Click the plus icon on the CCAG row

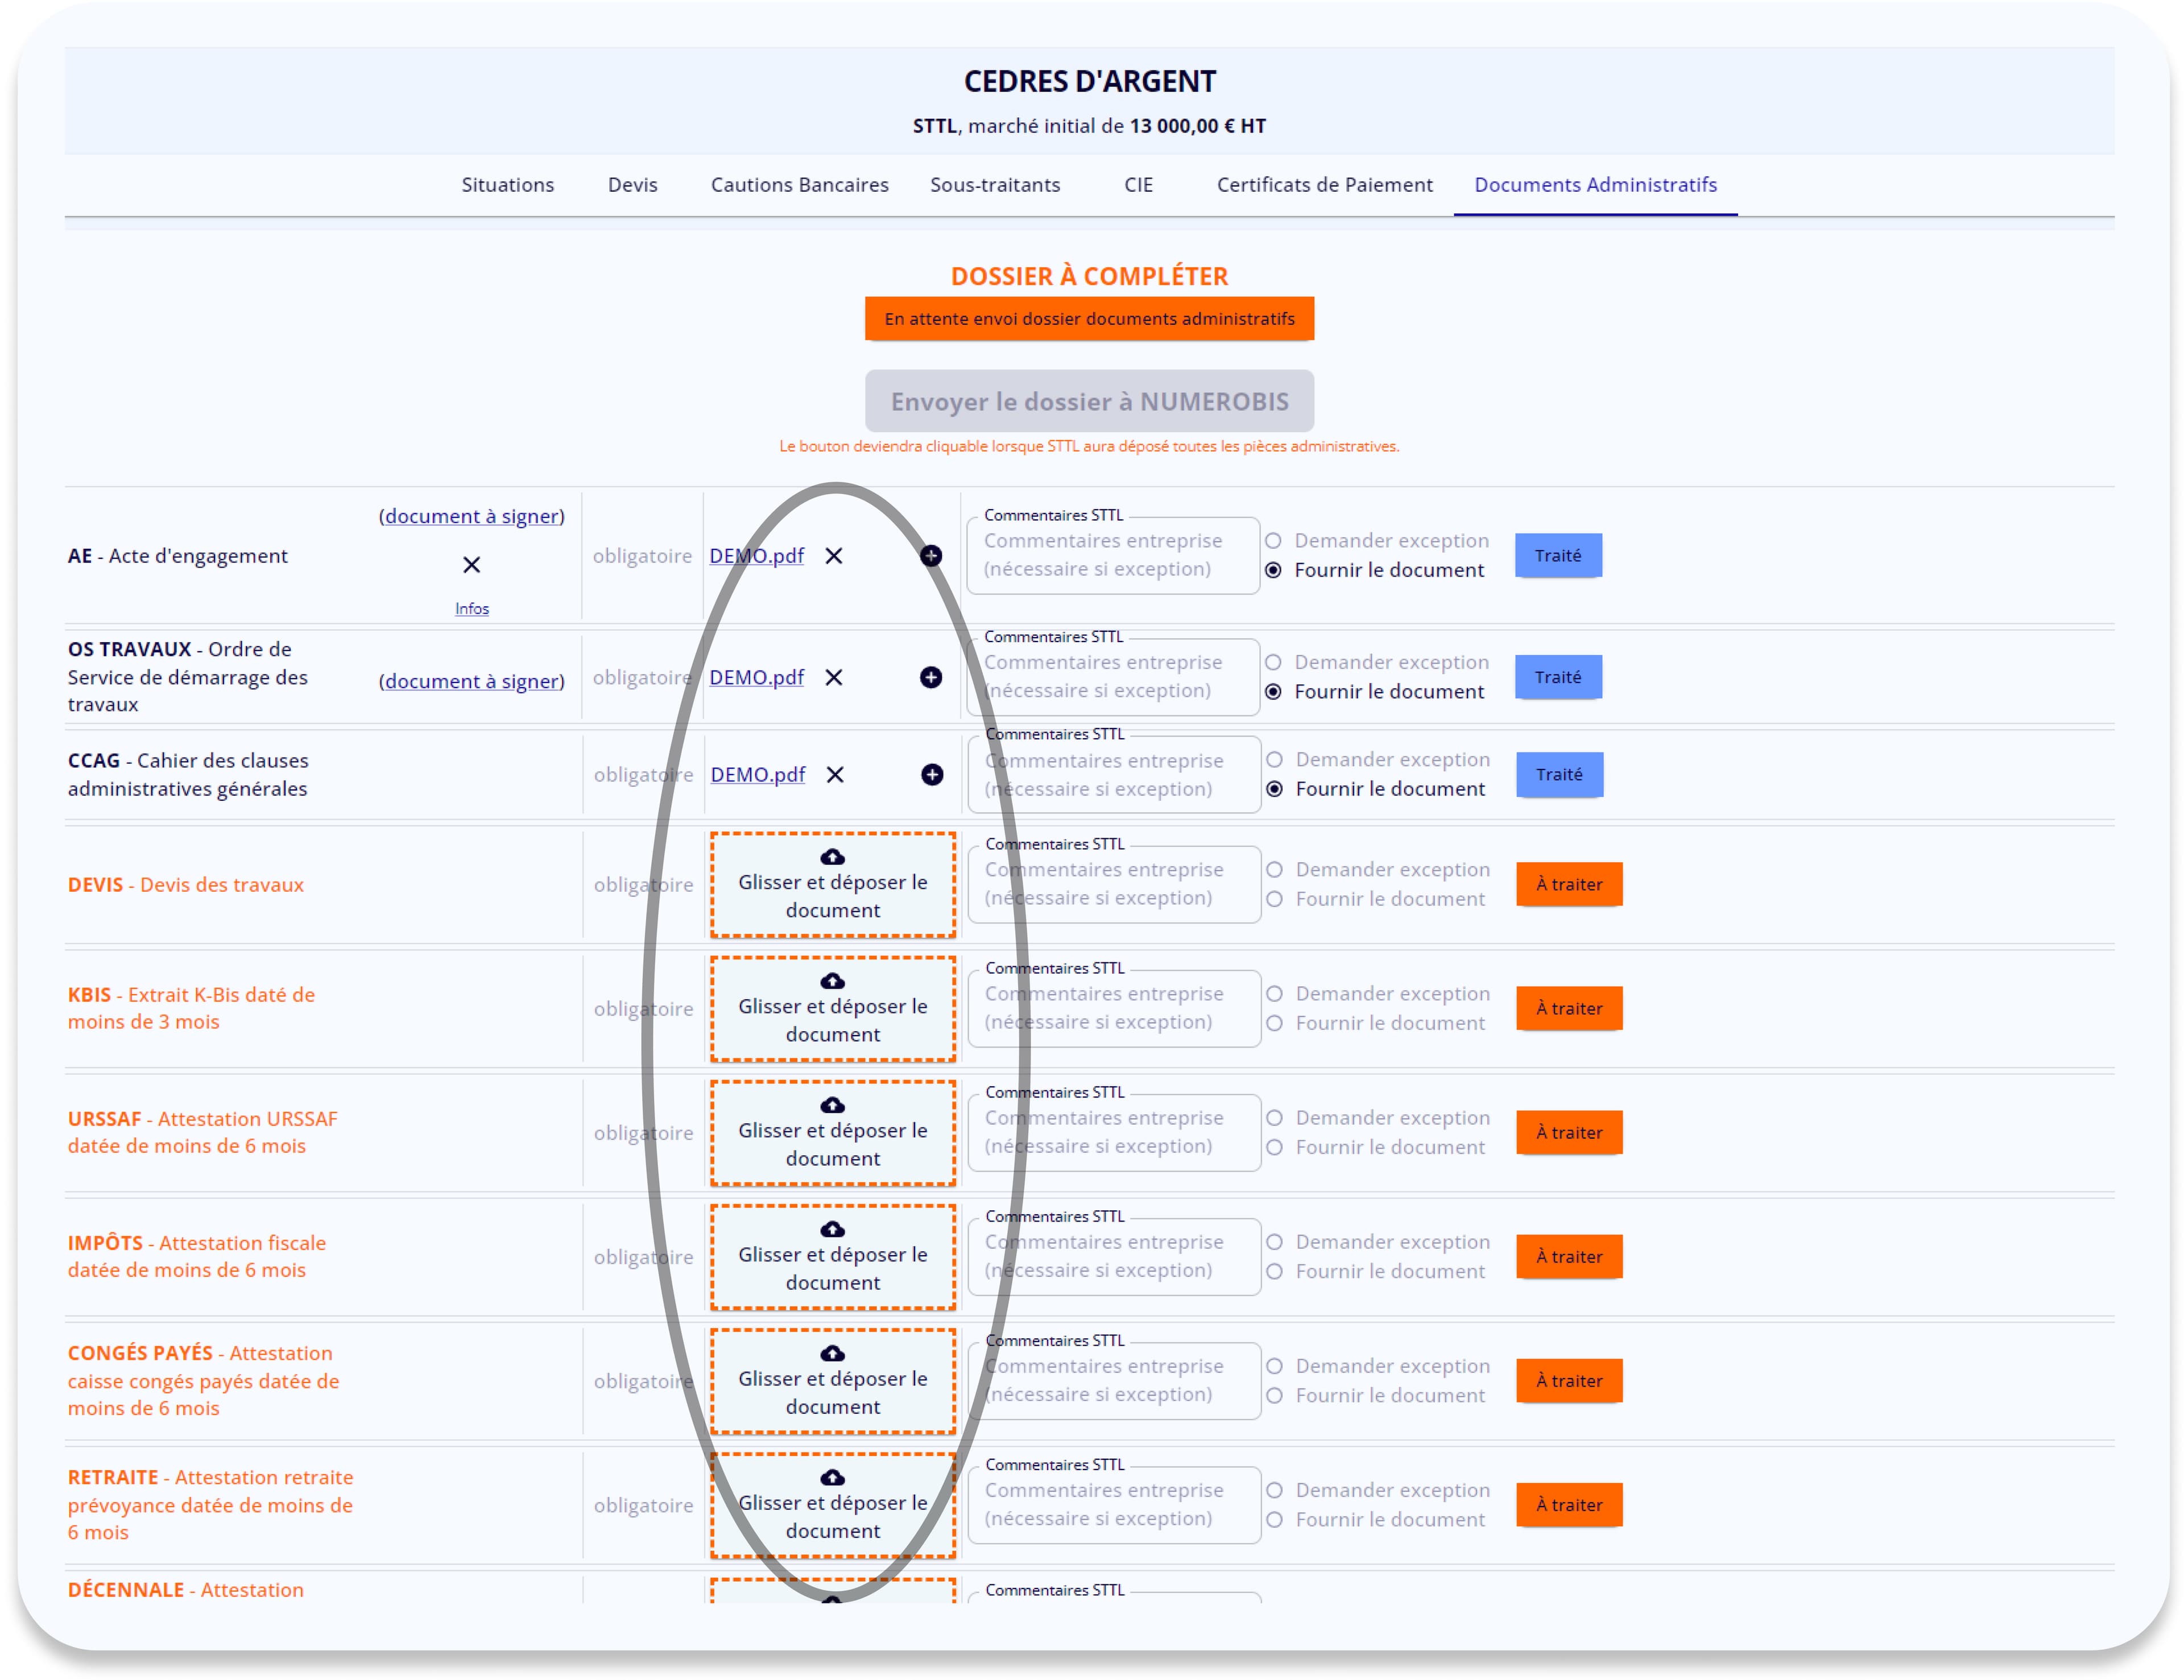(932, 774)
